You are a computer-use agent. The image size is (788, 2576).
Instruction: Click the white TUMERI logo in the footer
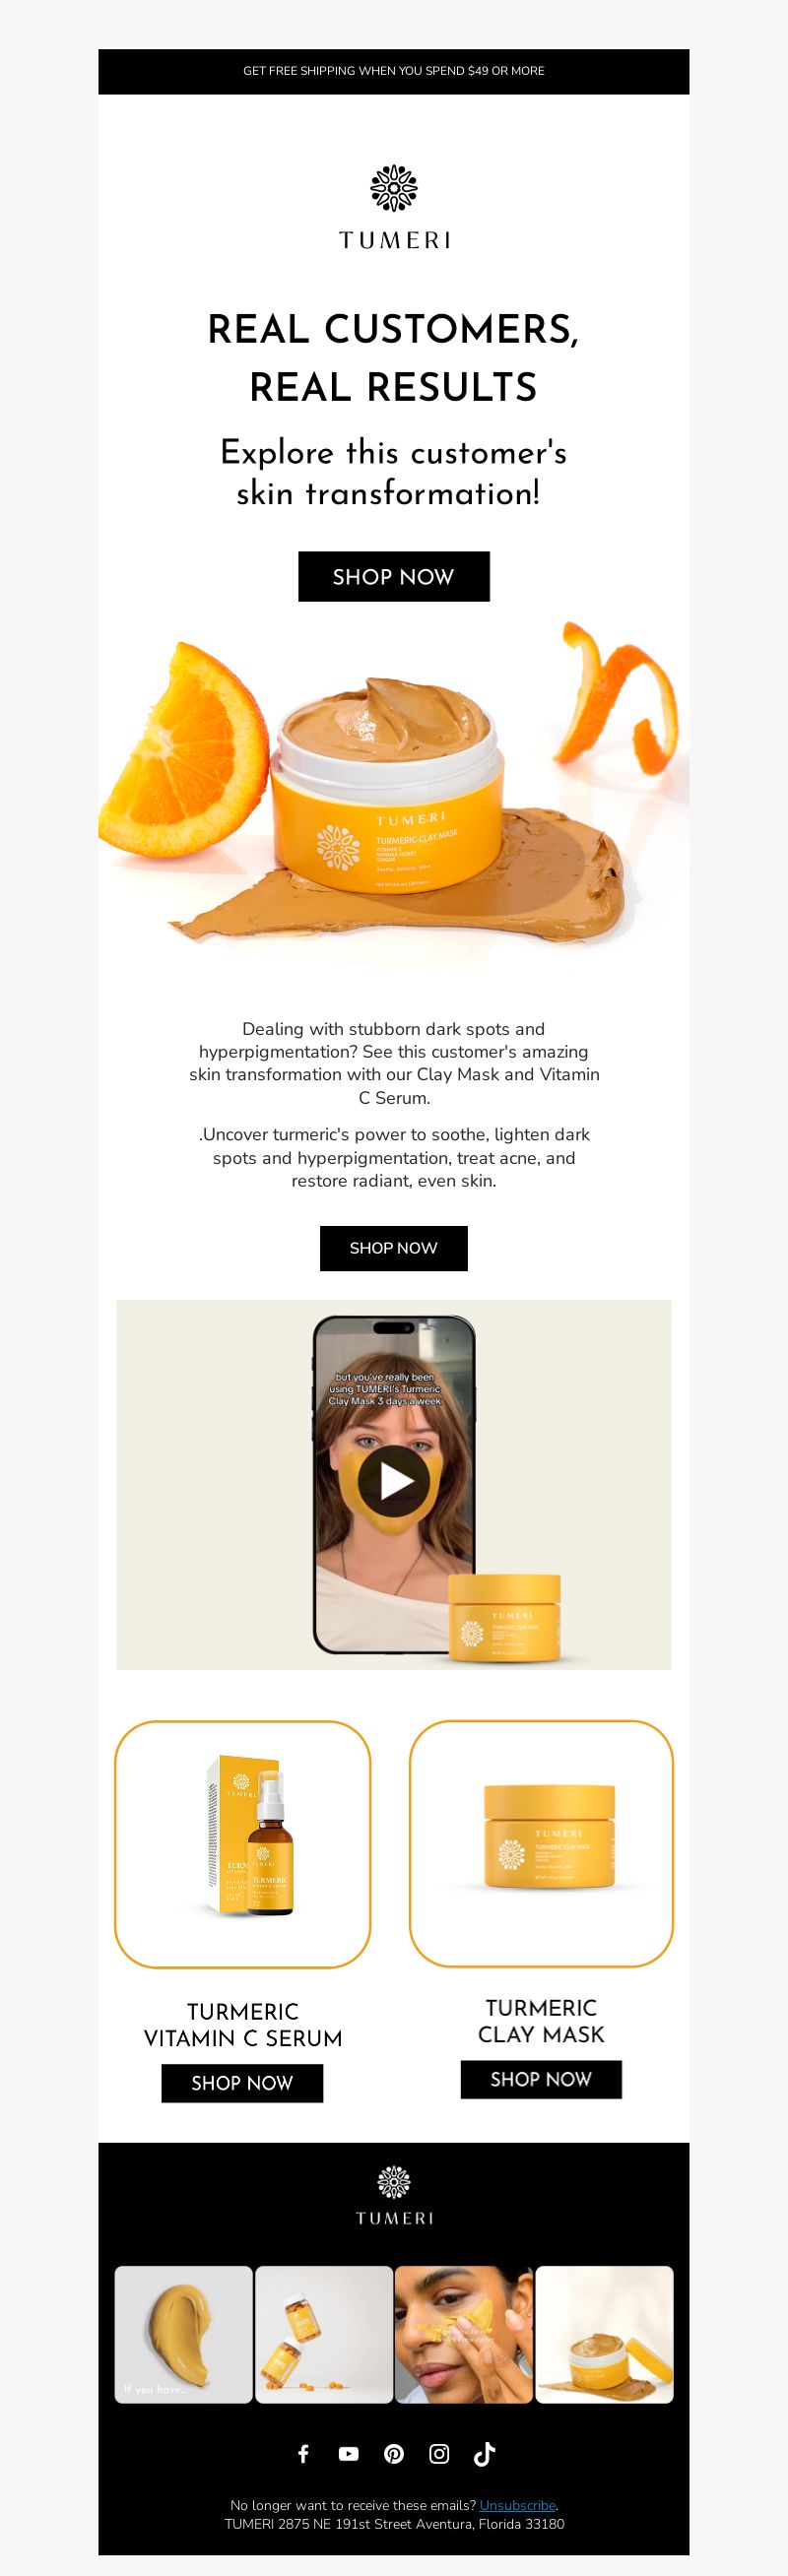394,2195
